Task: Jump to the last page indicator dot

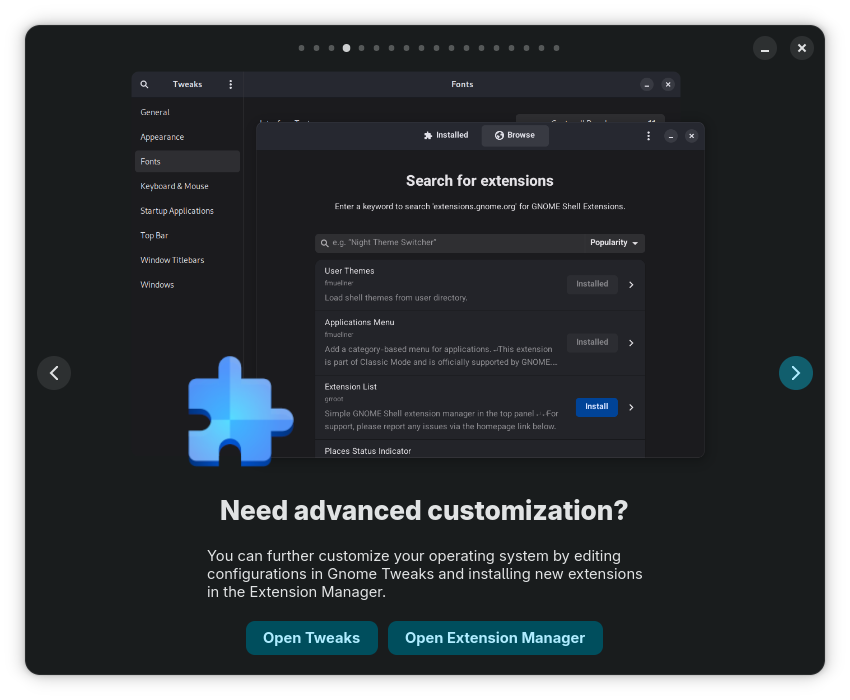Action: pyautogui.click(x=556, y=48)
